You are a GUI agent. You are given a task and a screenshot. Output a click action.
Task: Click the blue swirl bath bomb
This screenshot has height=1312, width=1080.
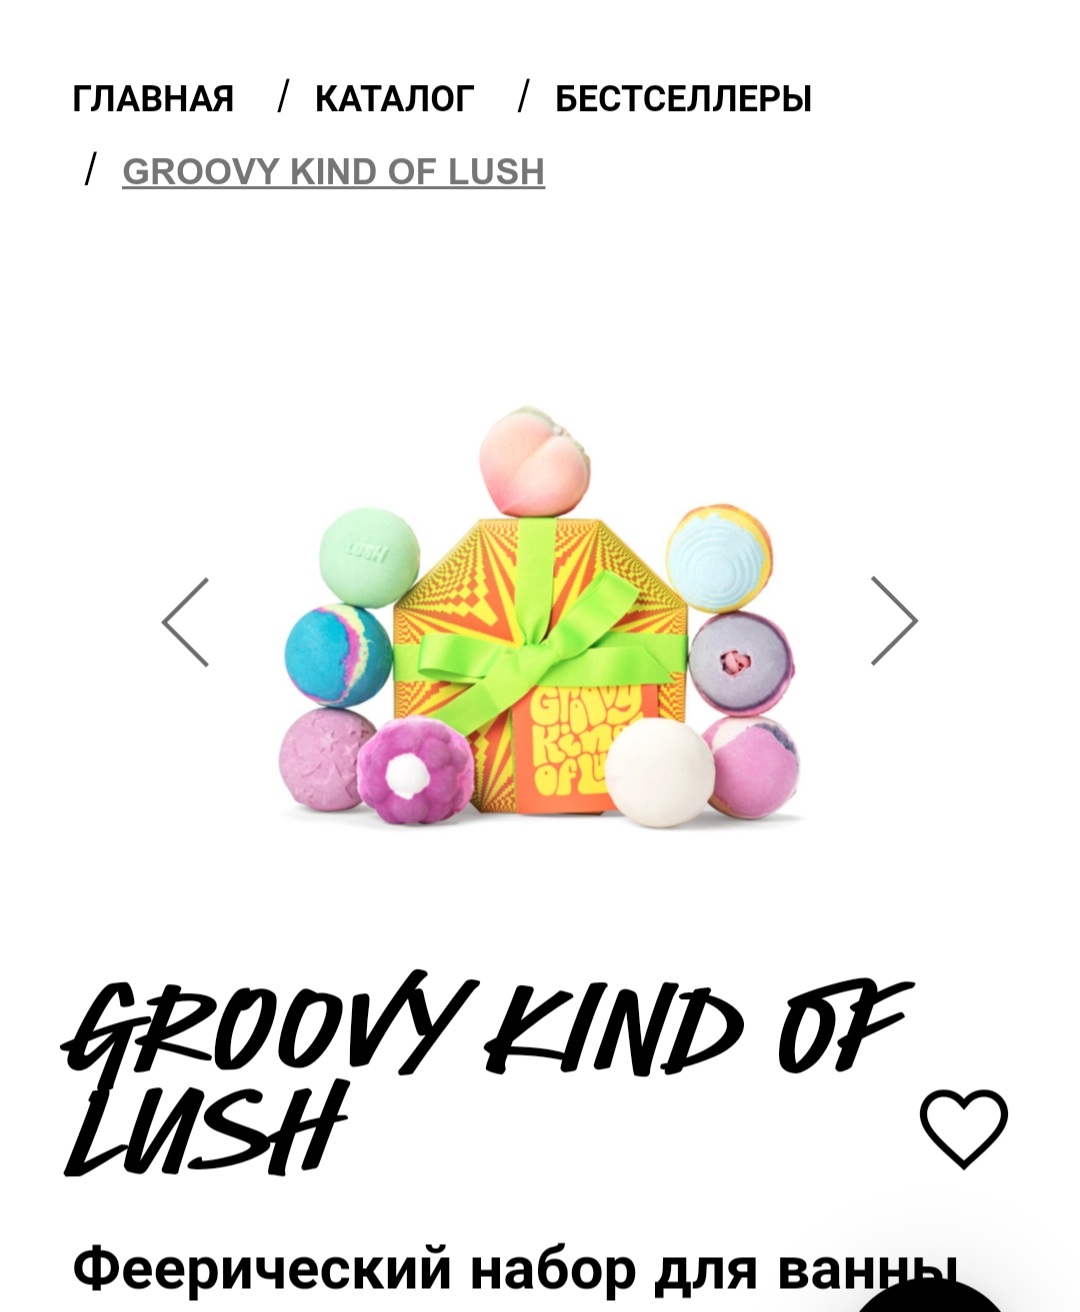pyautogui.click(x=338, y=657)
